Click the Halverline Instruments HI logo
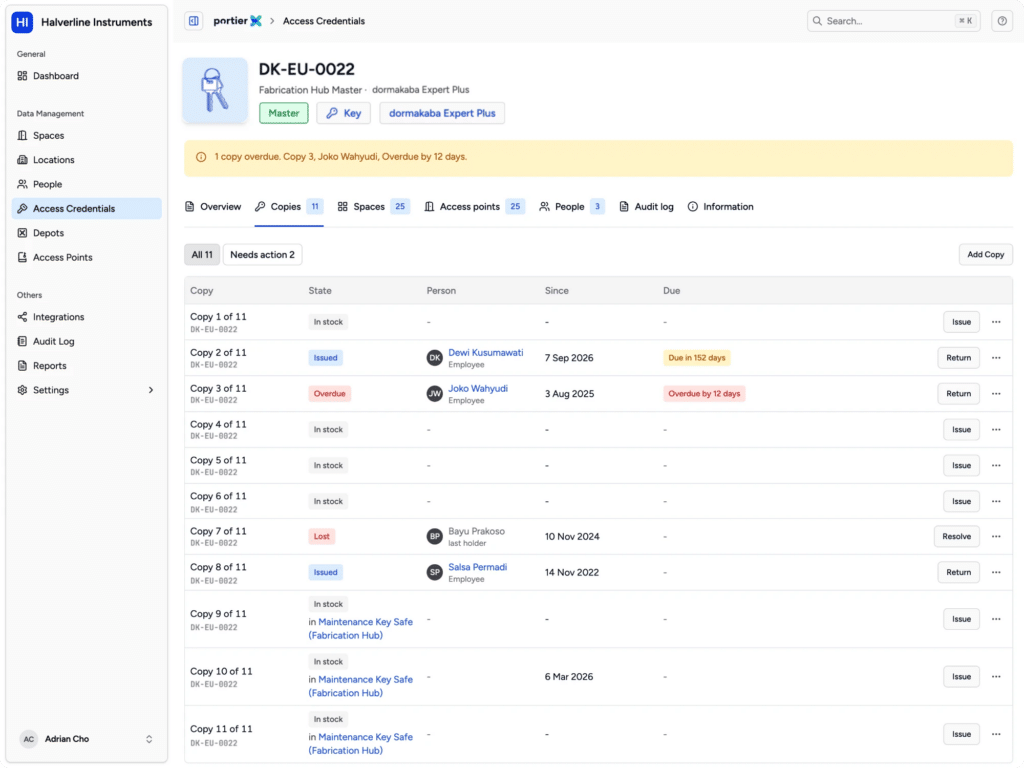This screenshot has width=1024, height=768. 22,22
